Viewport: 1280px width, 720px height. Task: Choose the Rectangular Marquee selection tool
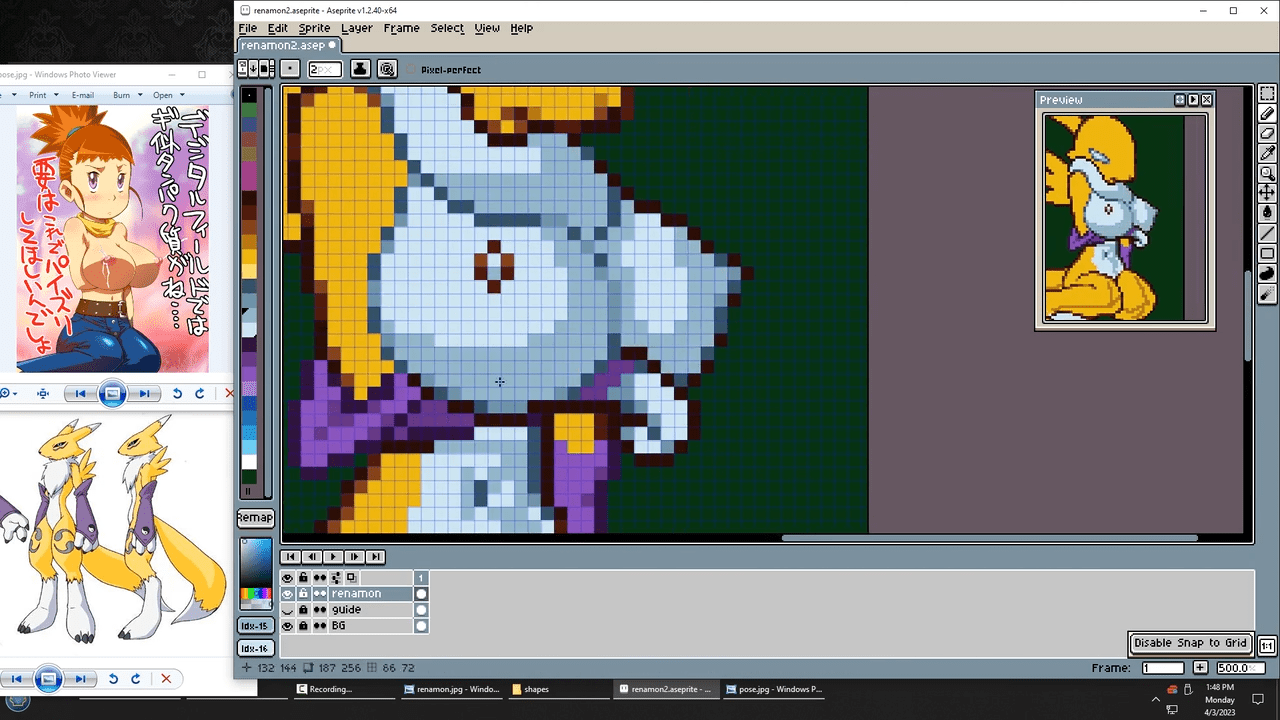[1267, 94]
